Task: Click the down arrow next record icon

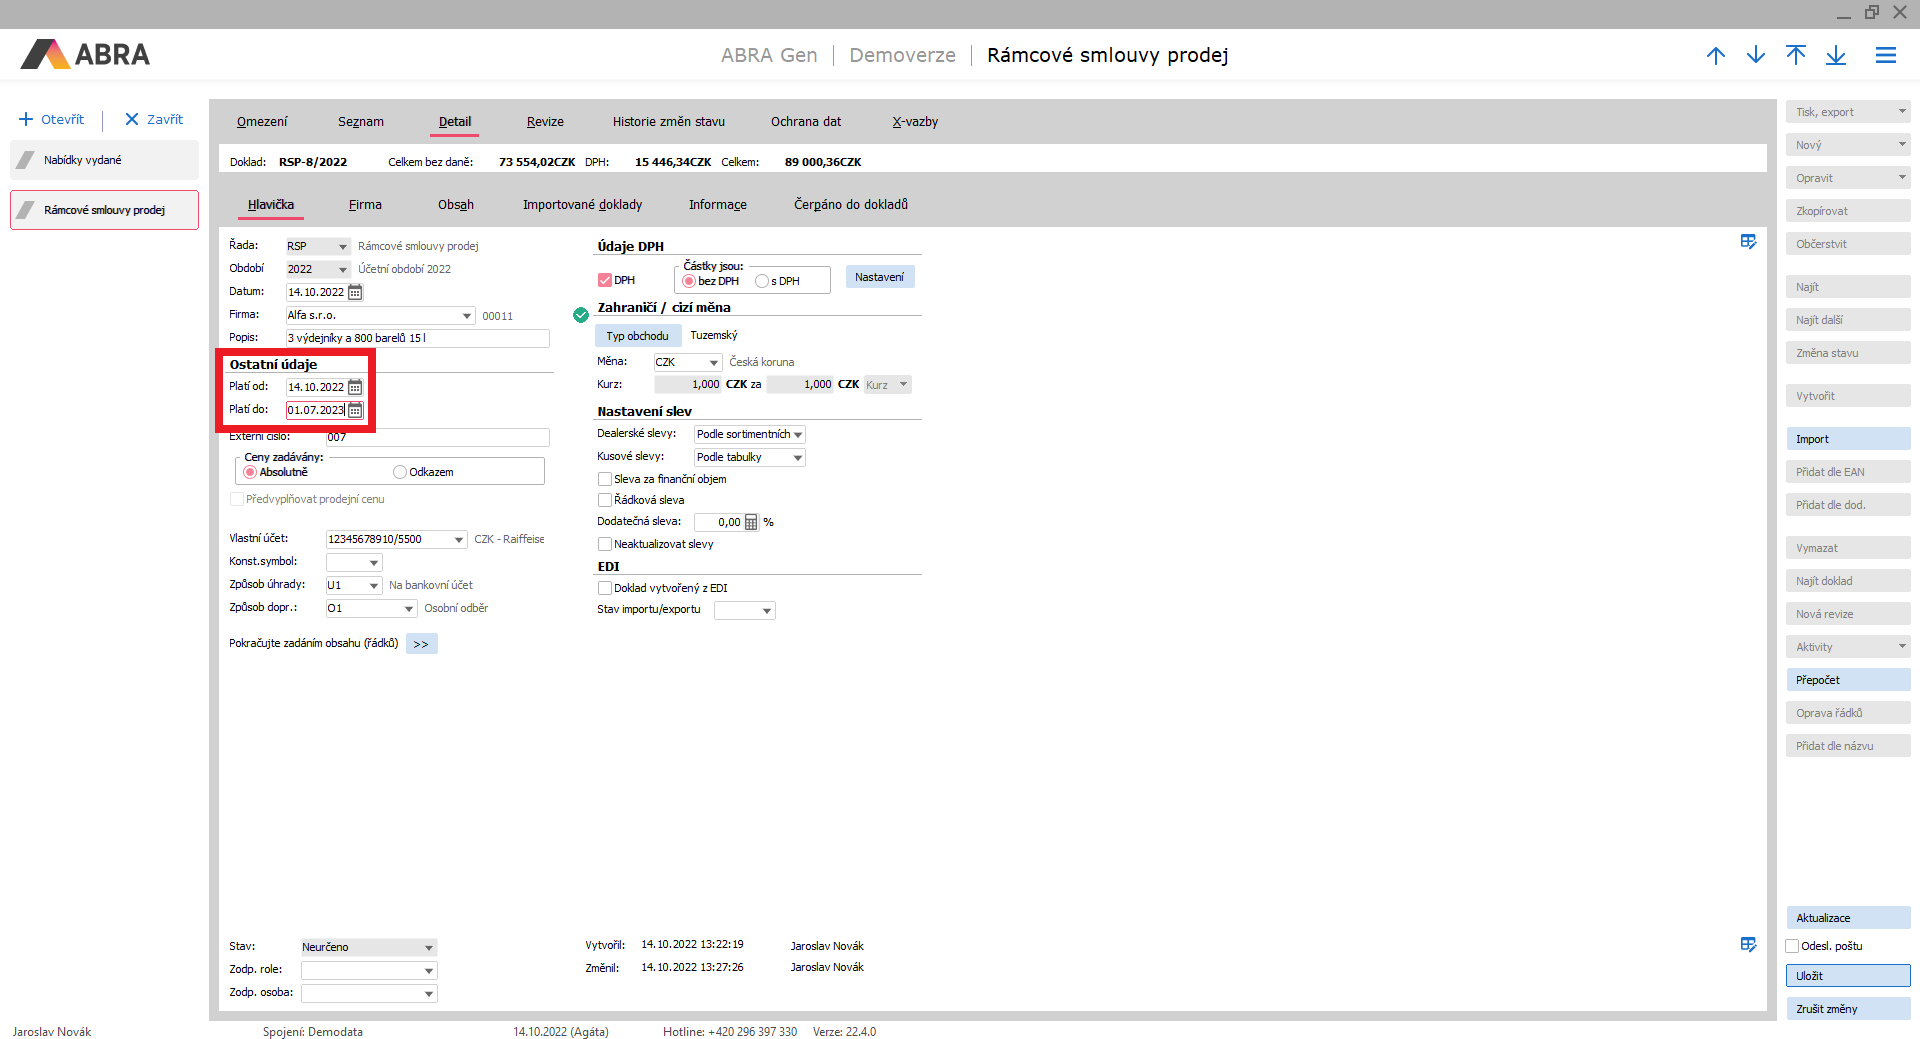Action: pos(1756,56)
